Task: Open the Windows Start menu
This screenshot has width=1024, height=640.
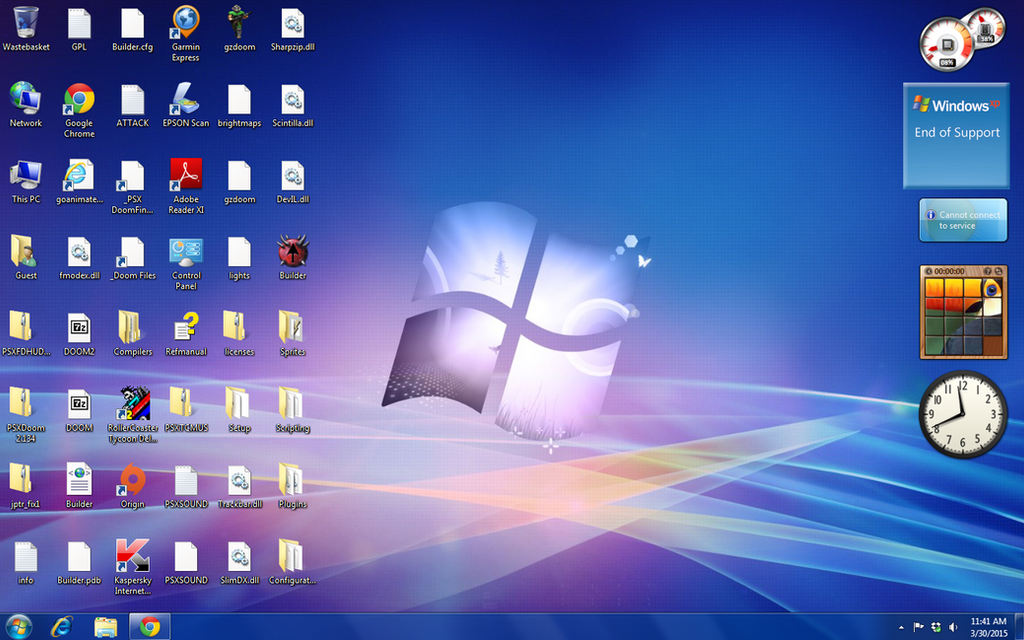Action: point(18,628)
